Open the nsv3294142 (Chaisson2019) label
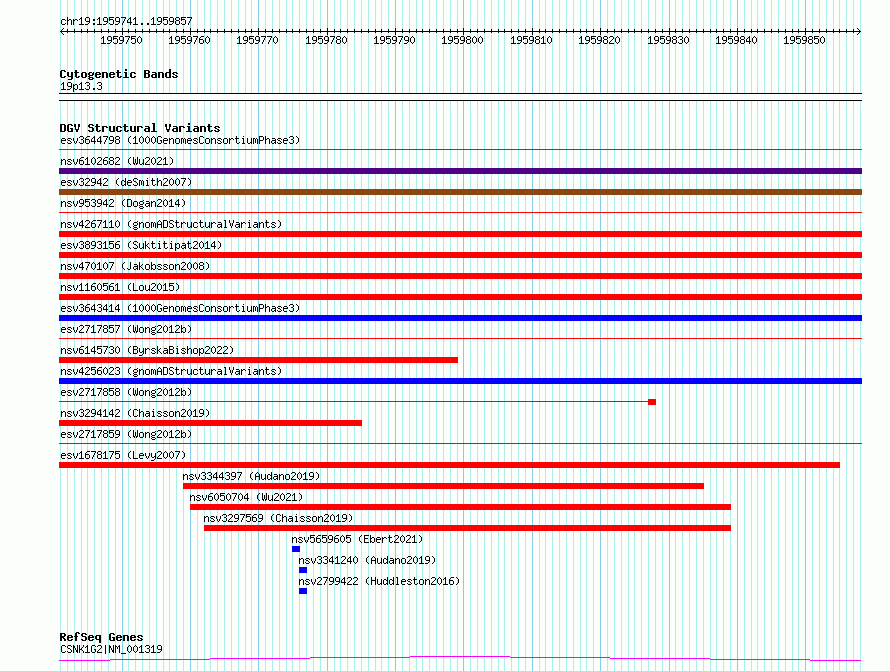This screenshot has height=671, width=890. point(135,413)
